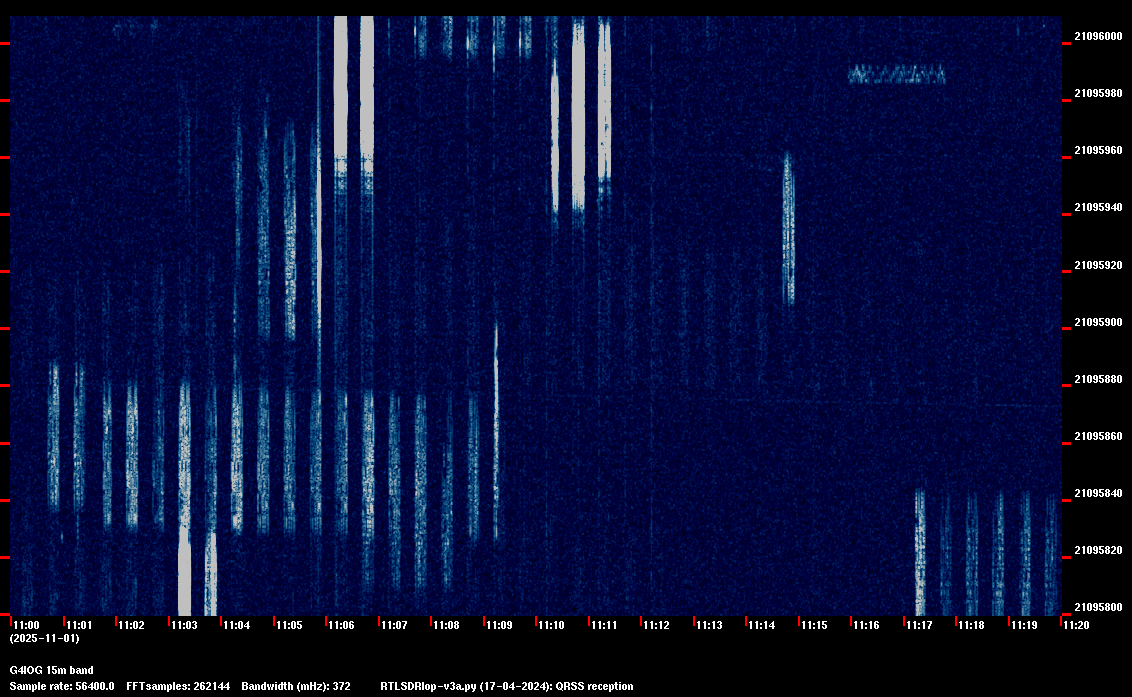Click the 11:07 time axis label

[394, 625]
